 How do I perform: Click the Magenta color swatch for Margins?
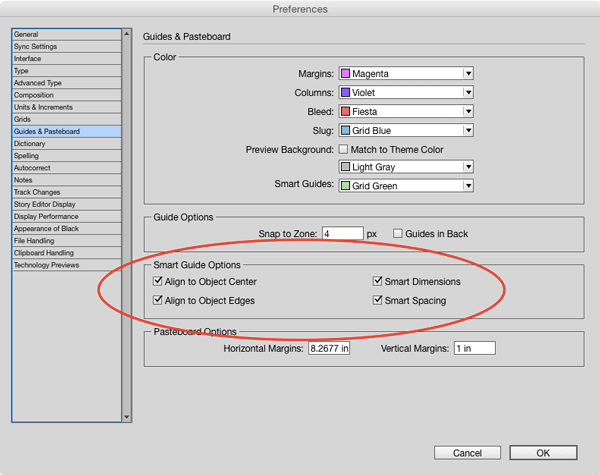point(345,73)
